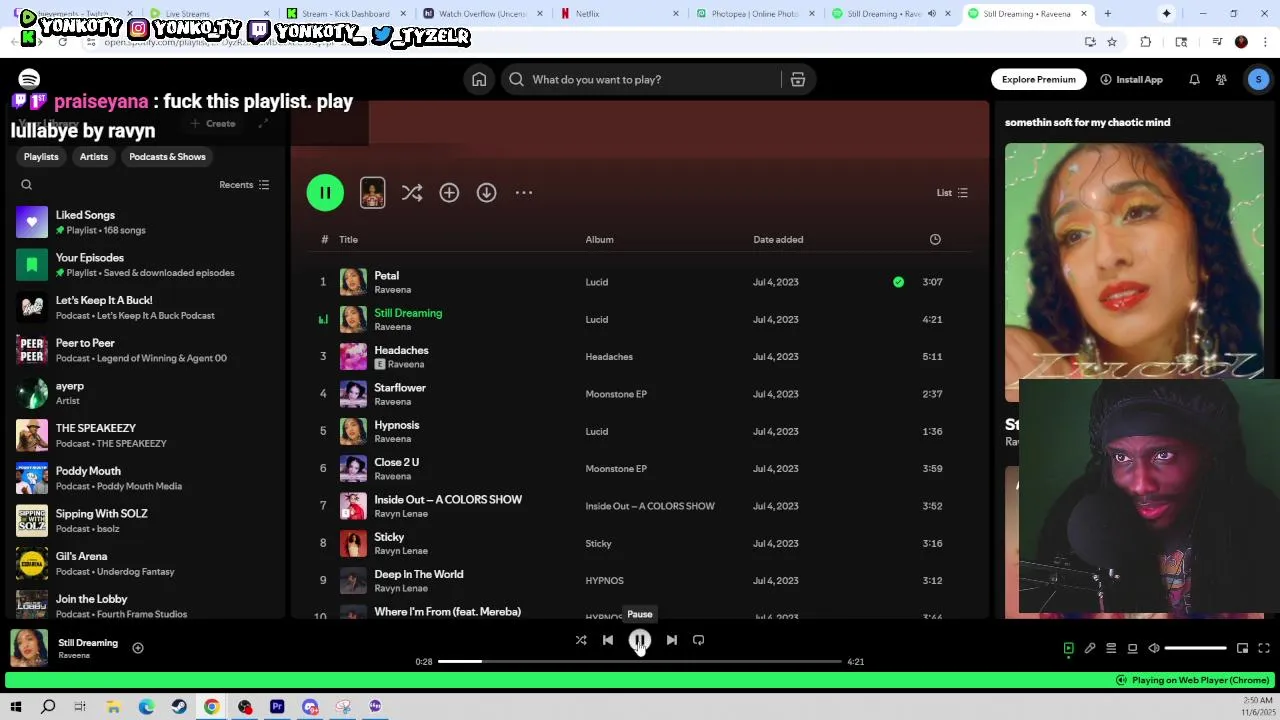Click the green saved checkmark on Petal
This screenshot has width=1280, height=720.
[898, 282]
